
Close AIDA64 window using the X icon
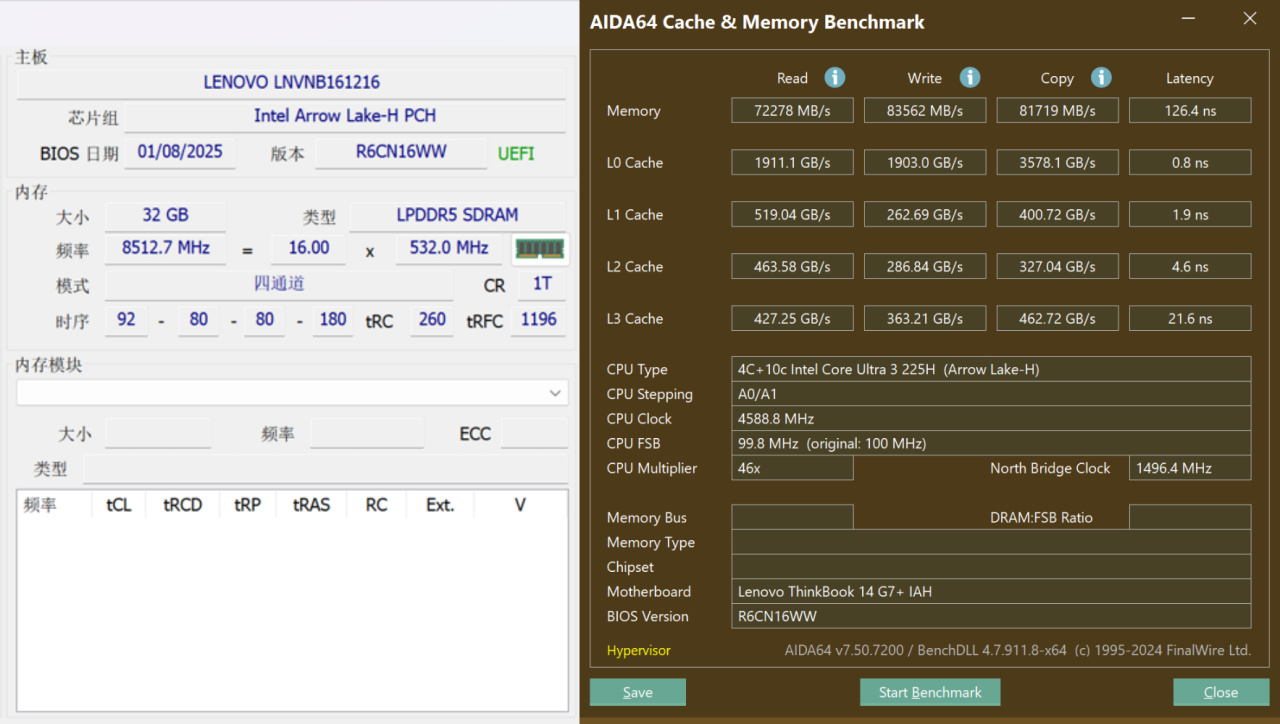[x=1250, y=19]
